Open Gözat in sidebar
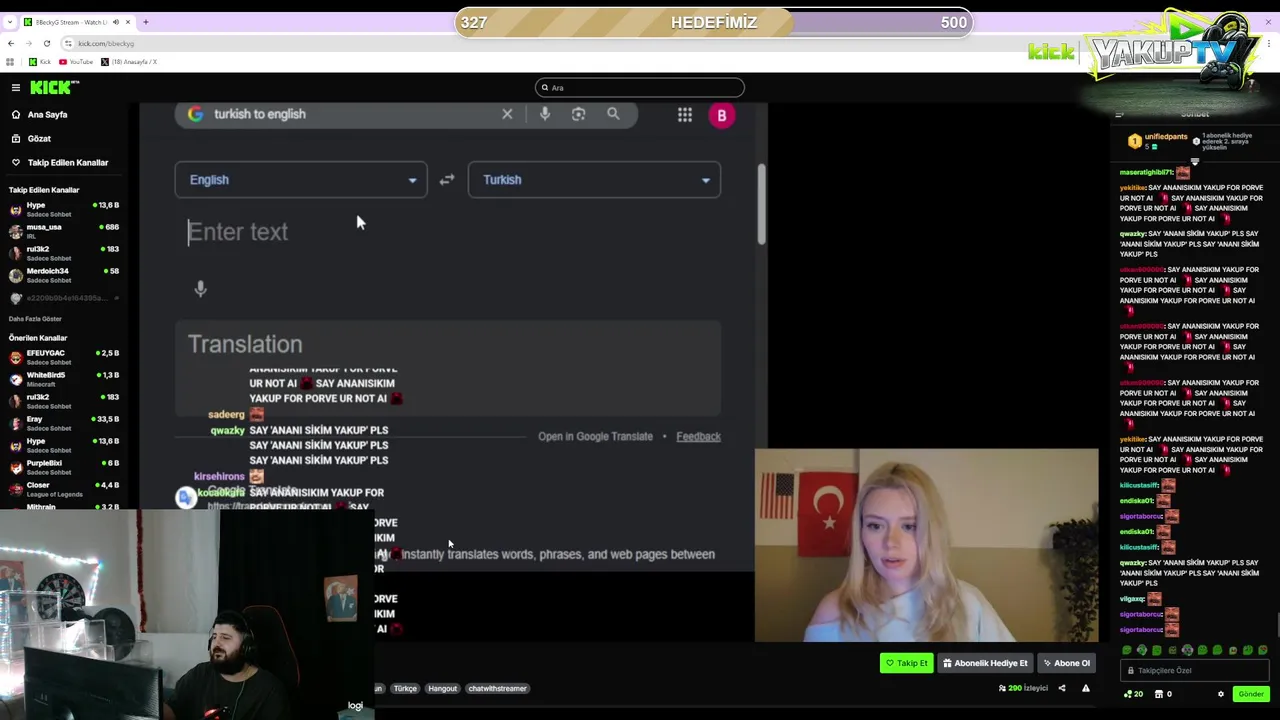 click(x=32, y=139)
